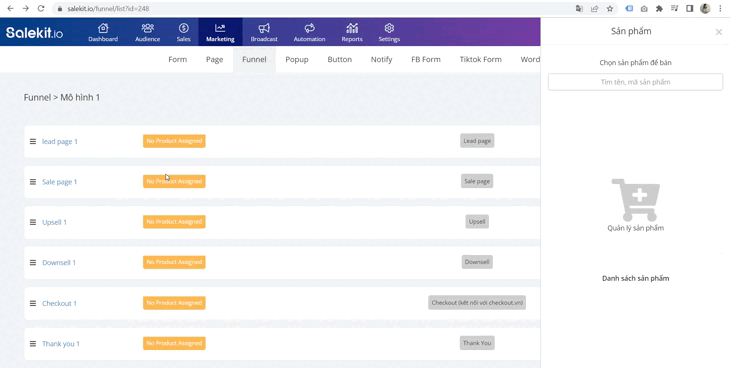Image resolution: width=730 pixels, height=368 pixels.
Task: Close the Sản phẩm side panel
Action: [719, 32]
